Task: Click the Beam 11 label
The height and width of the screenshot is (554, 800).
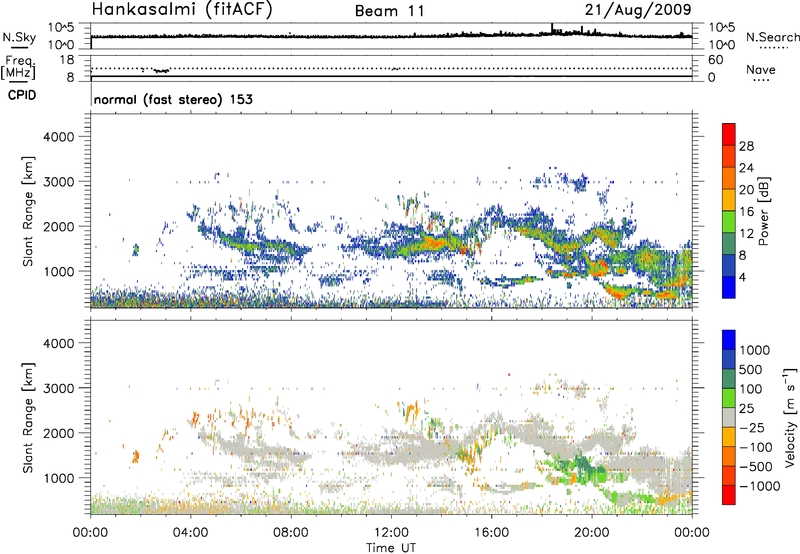Action: point(390,11)
